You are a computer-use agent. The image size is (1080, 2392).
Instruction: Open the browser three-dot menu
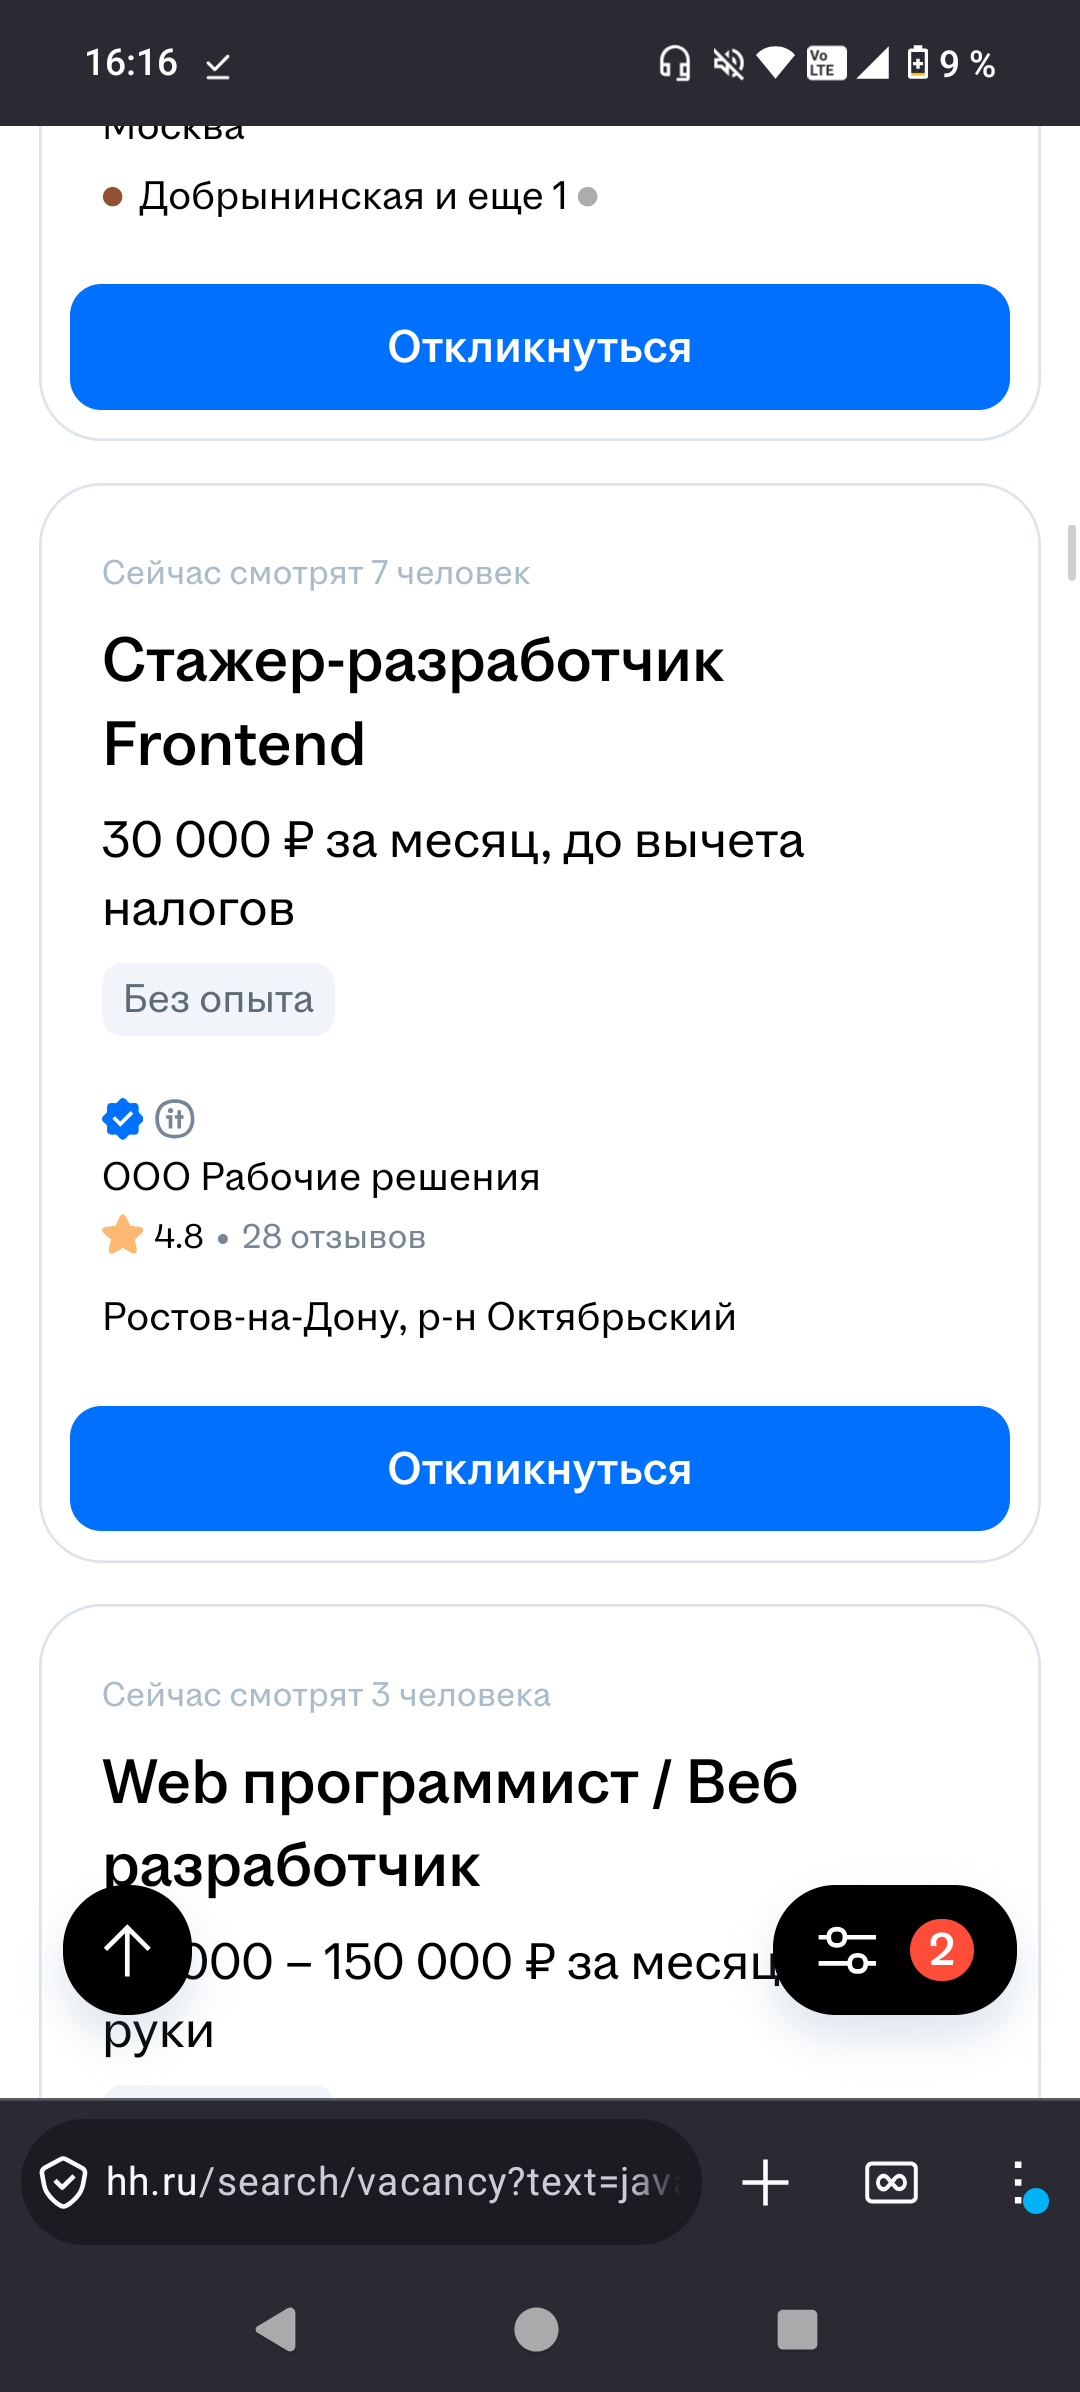click(x=1019, y=2182)
